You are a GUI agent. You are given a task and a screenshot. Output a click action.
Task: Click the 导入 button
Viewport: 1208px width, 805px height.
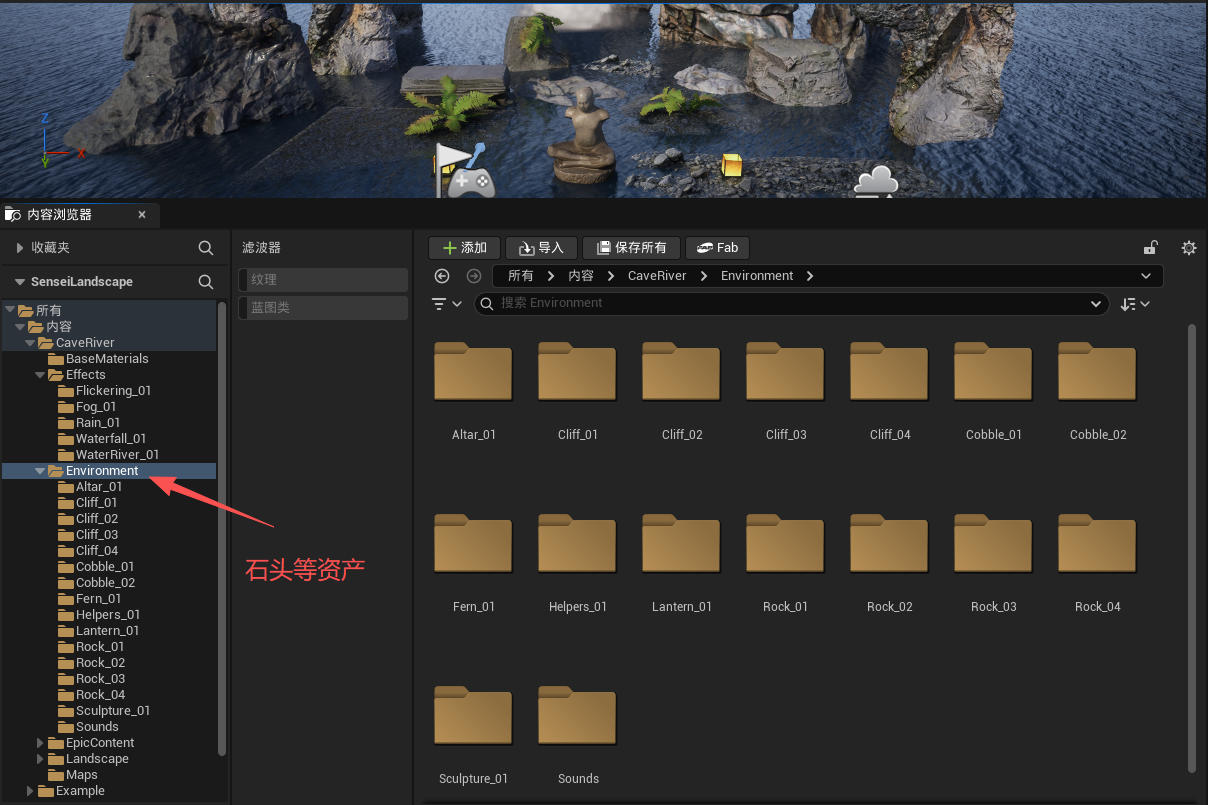[541, 248]
